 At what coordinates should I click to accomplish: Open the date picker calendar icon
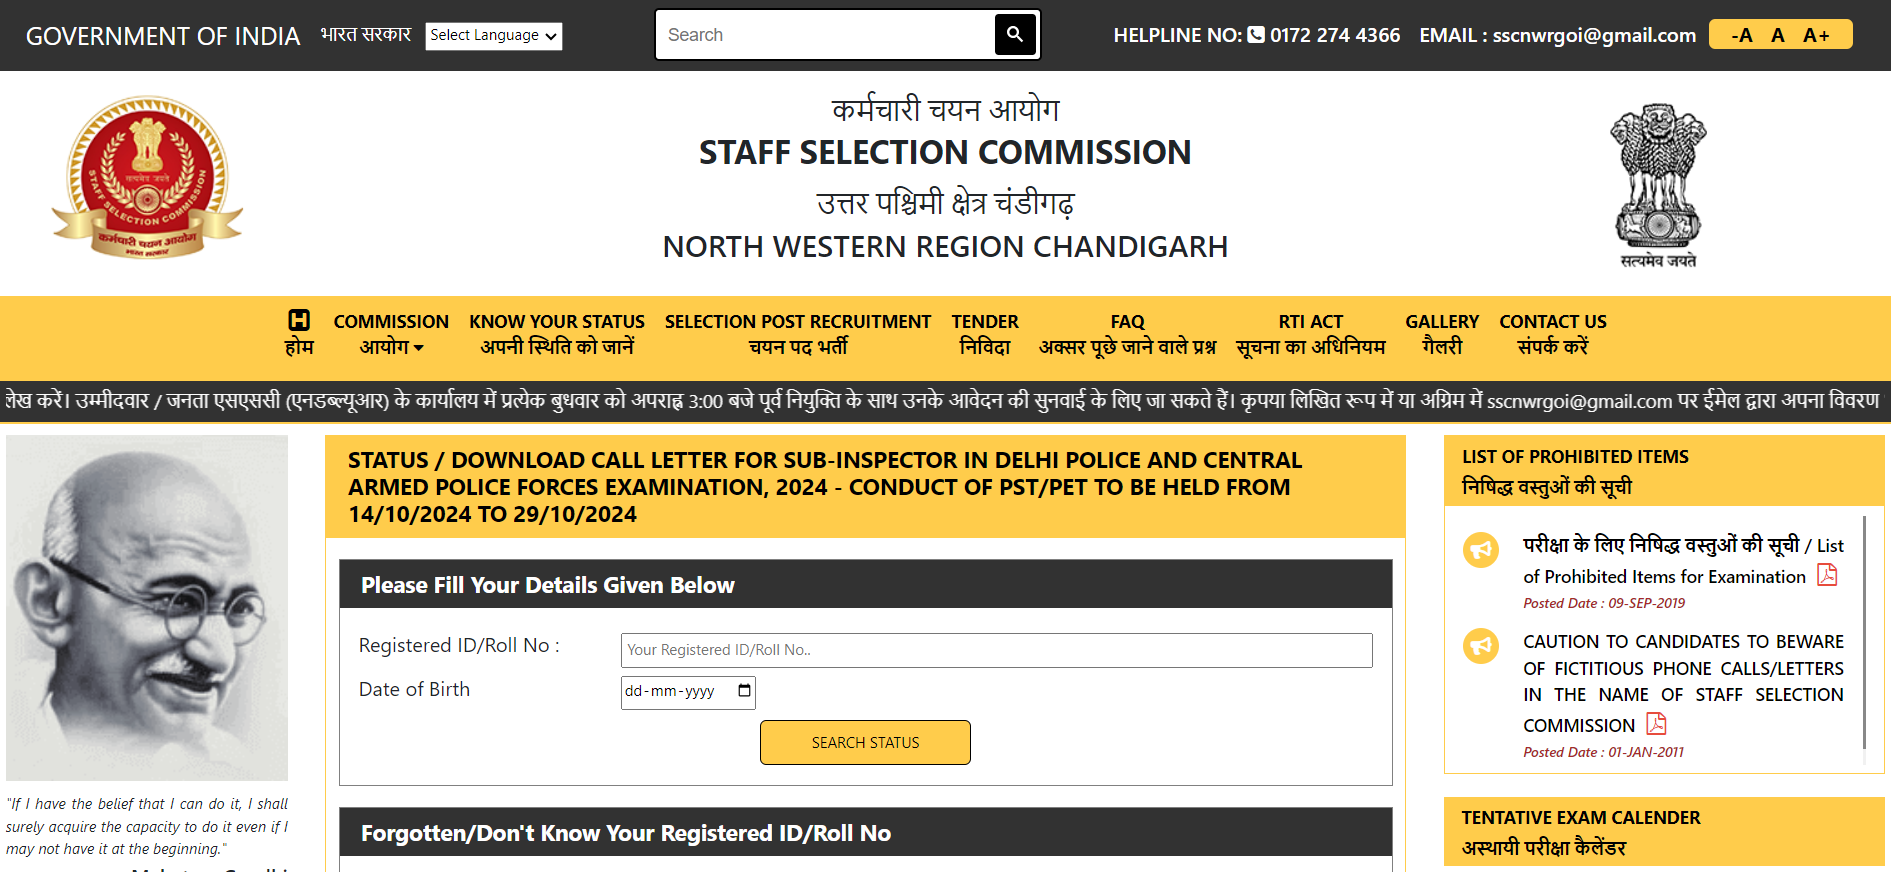[744, 691]
